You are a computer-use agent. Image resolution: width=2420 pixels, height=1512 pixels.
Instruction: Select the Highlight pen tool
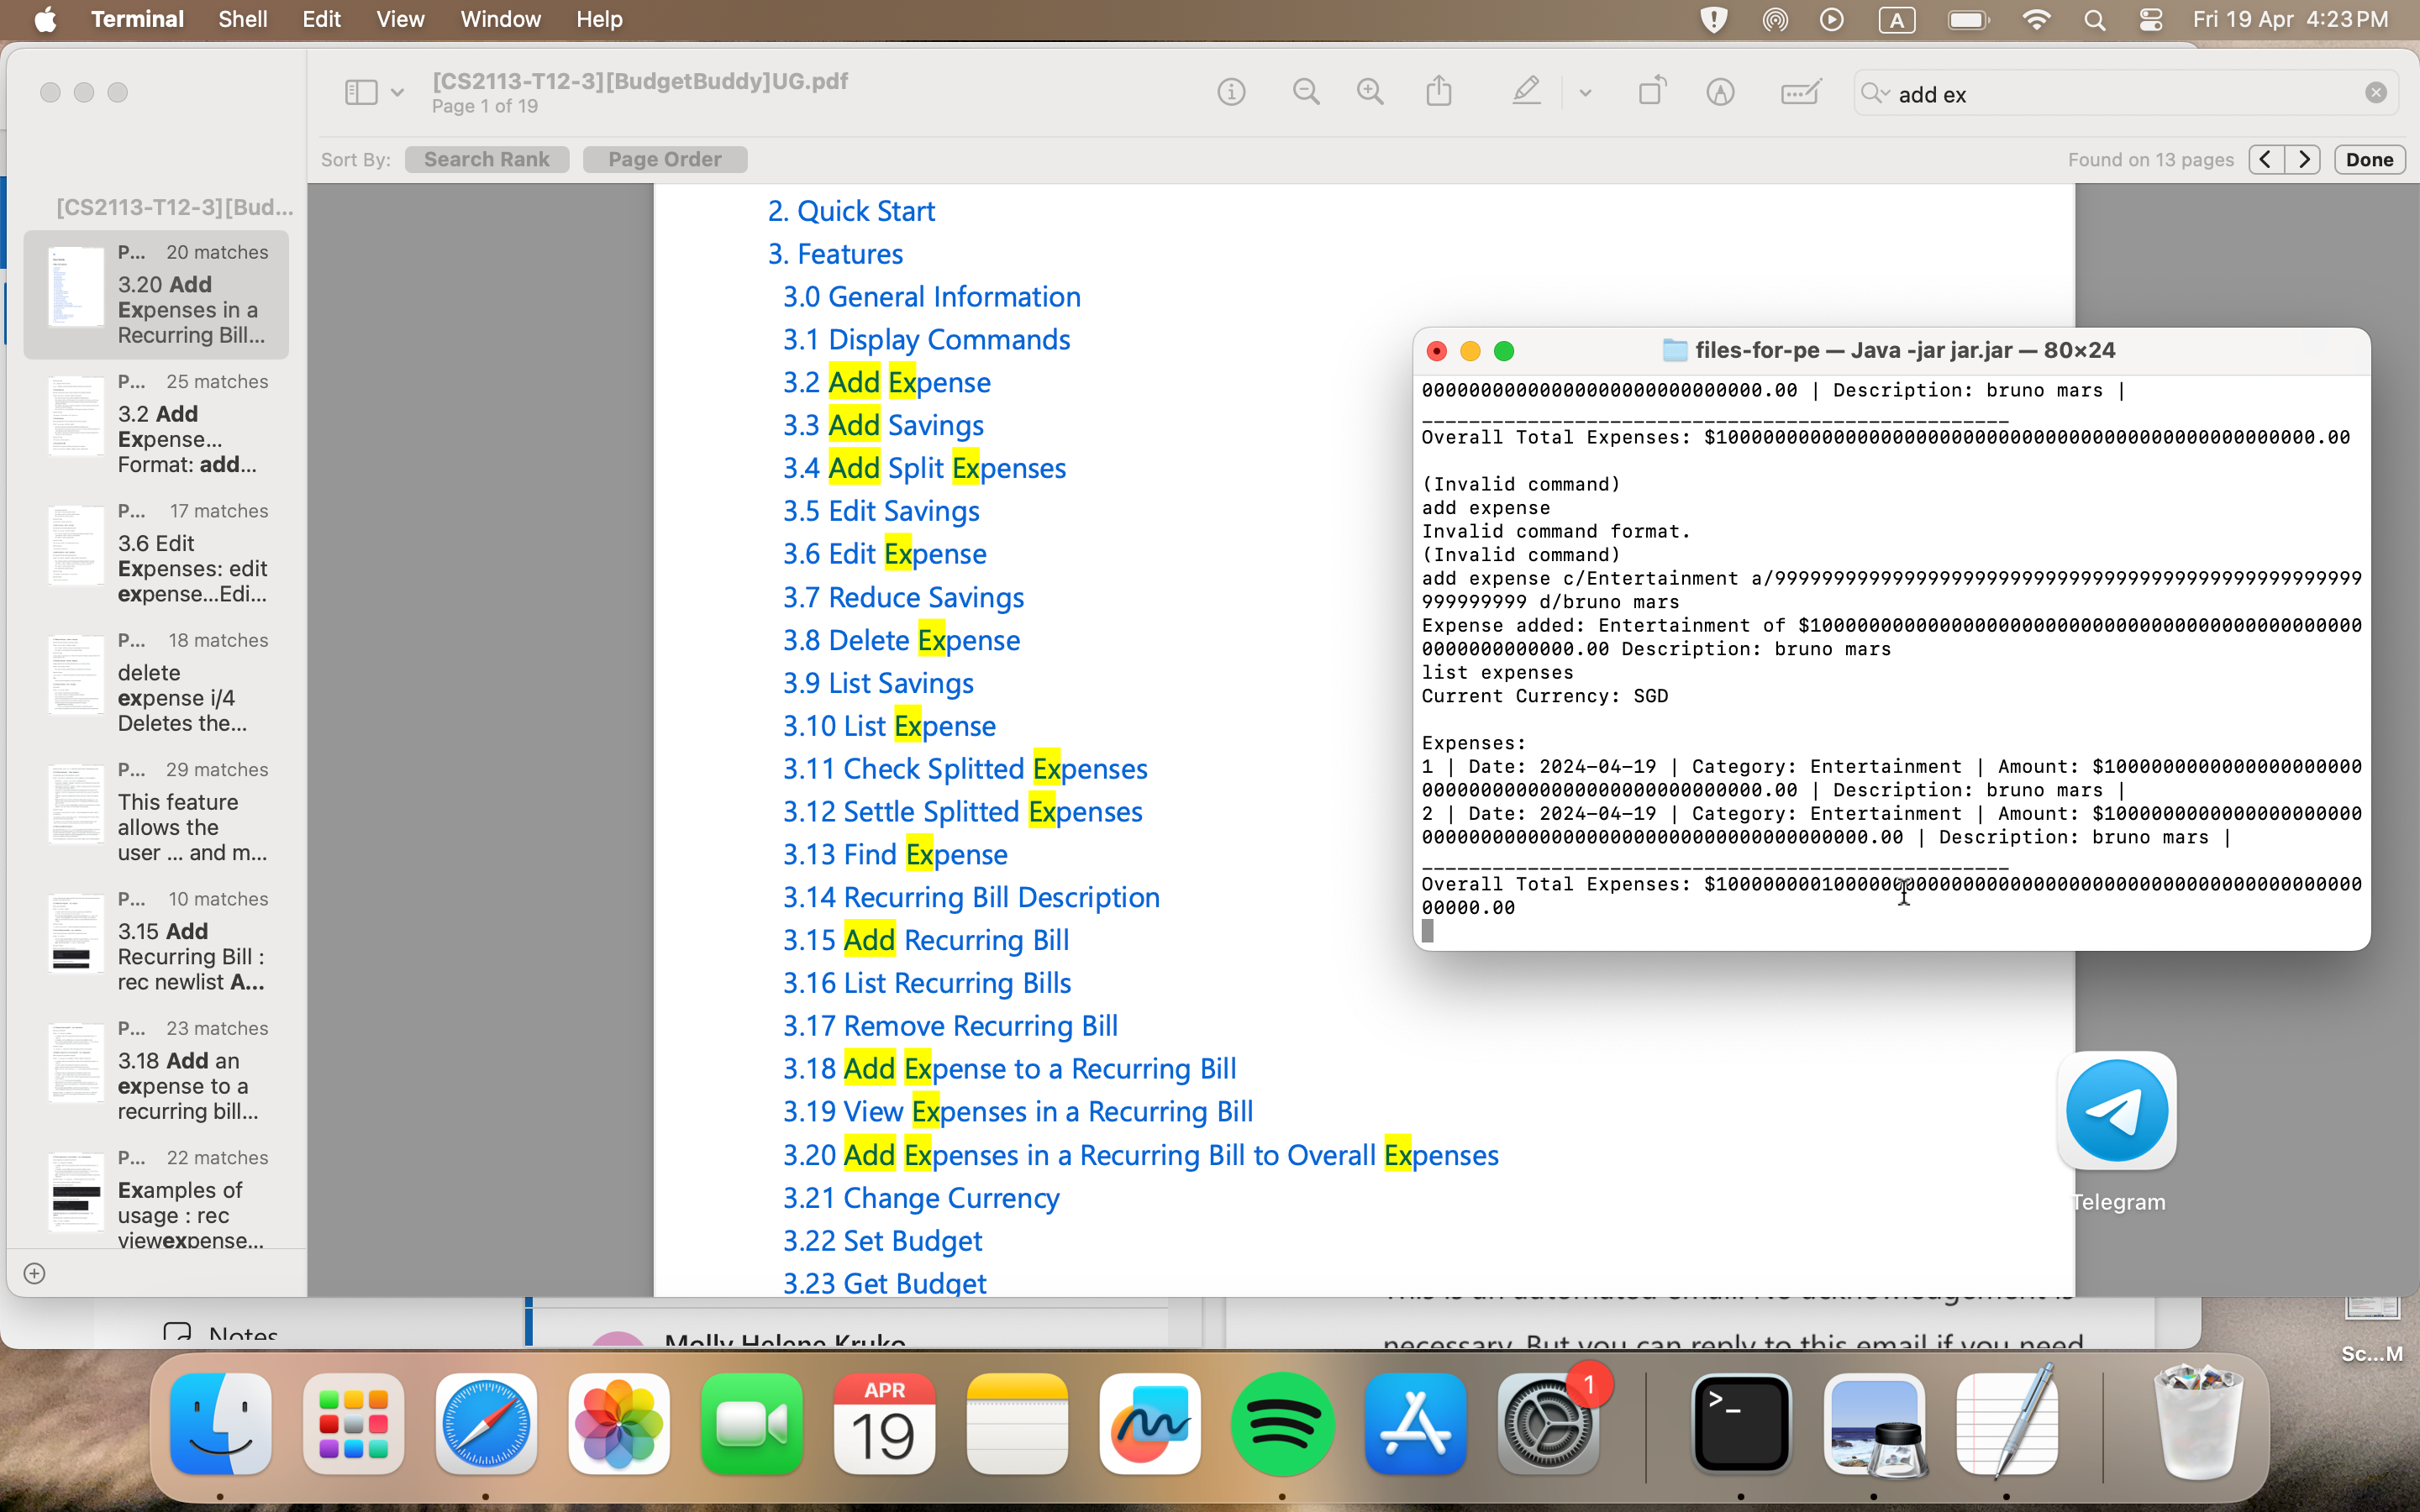pyautogui.click(x=1525, y=92)
